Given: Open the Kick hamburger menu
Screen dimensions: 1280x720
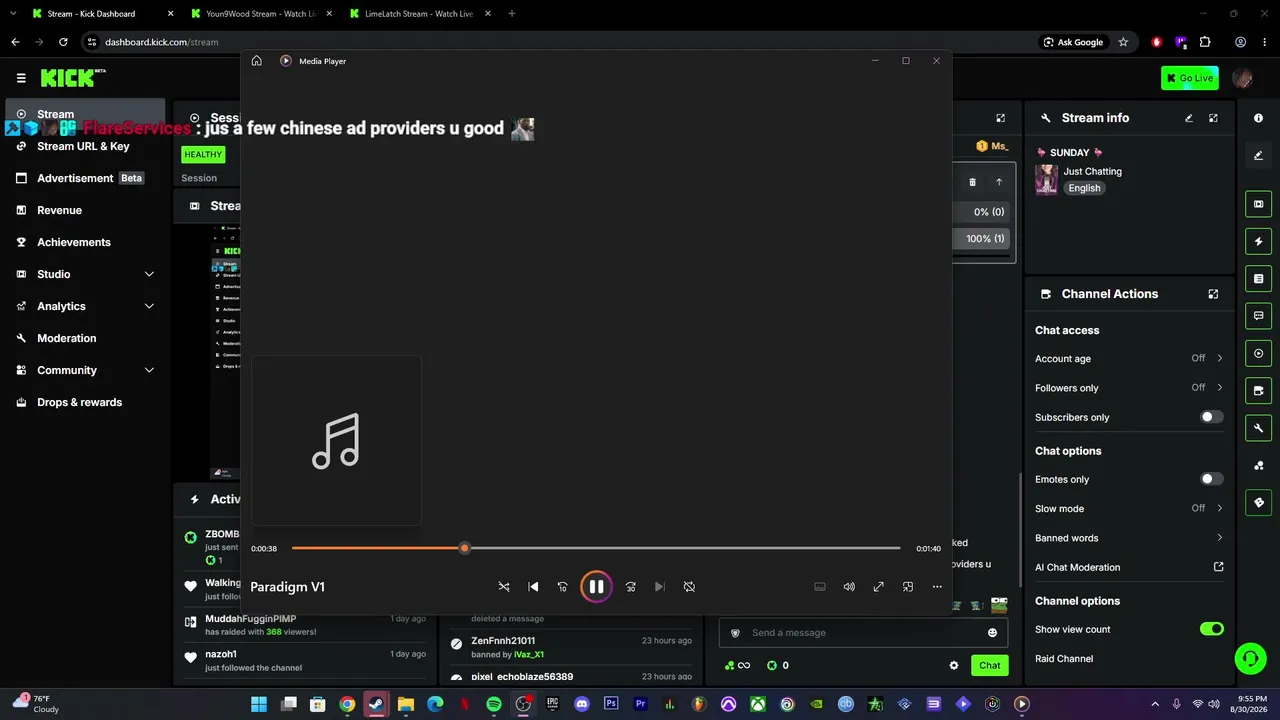Looking at the screenshot, I should (x=21, y=78).
